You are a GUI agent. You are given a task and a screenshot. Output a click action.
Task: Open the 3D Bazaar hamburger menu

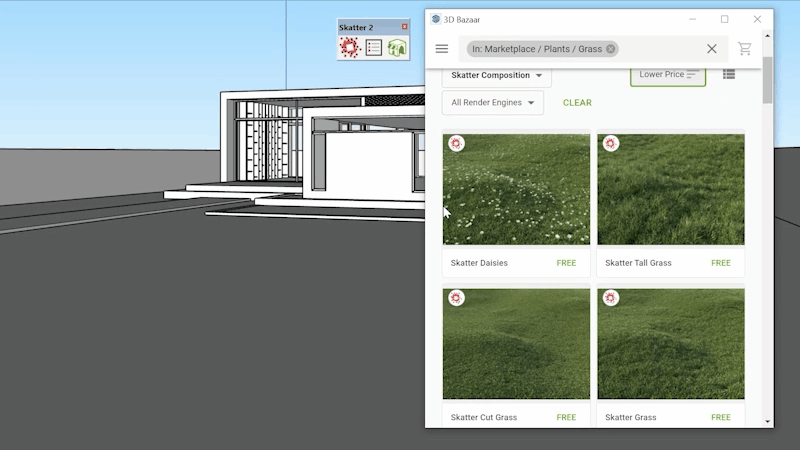click(x=442, y=48)
